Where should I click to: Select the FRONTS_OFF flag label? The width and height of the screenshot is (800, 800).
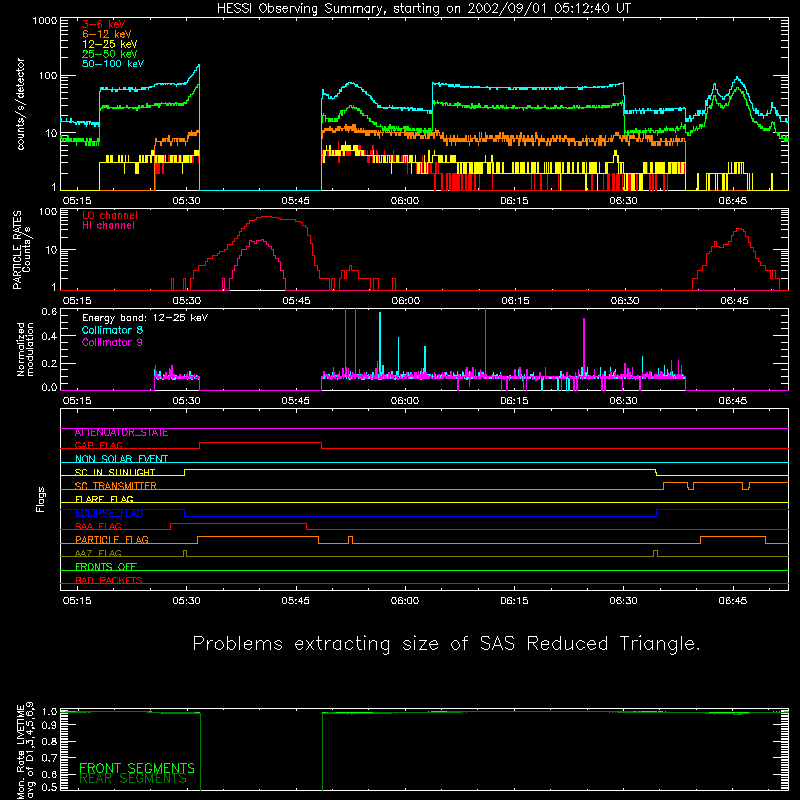pyautogui.click(x=106, y=567)
